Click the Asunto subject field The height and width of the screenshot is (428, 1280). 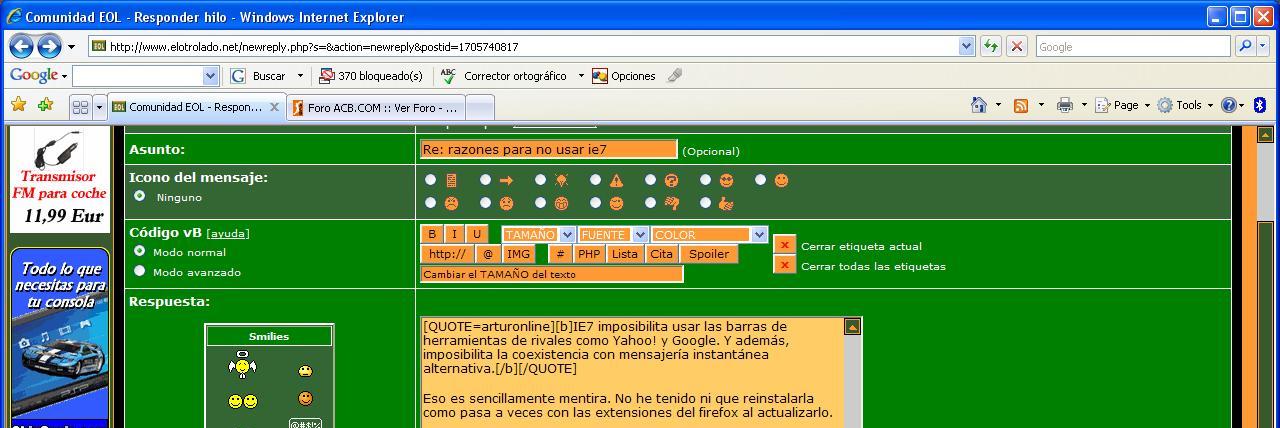[549, 149]
